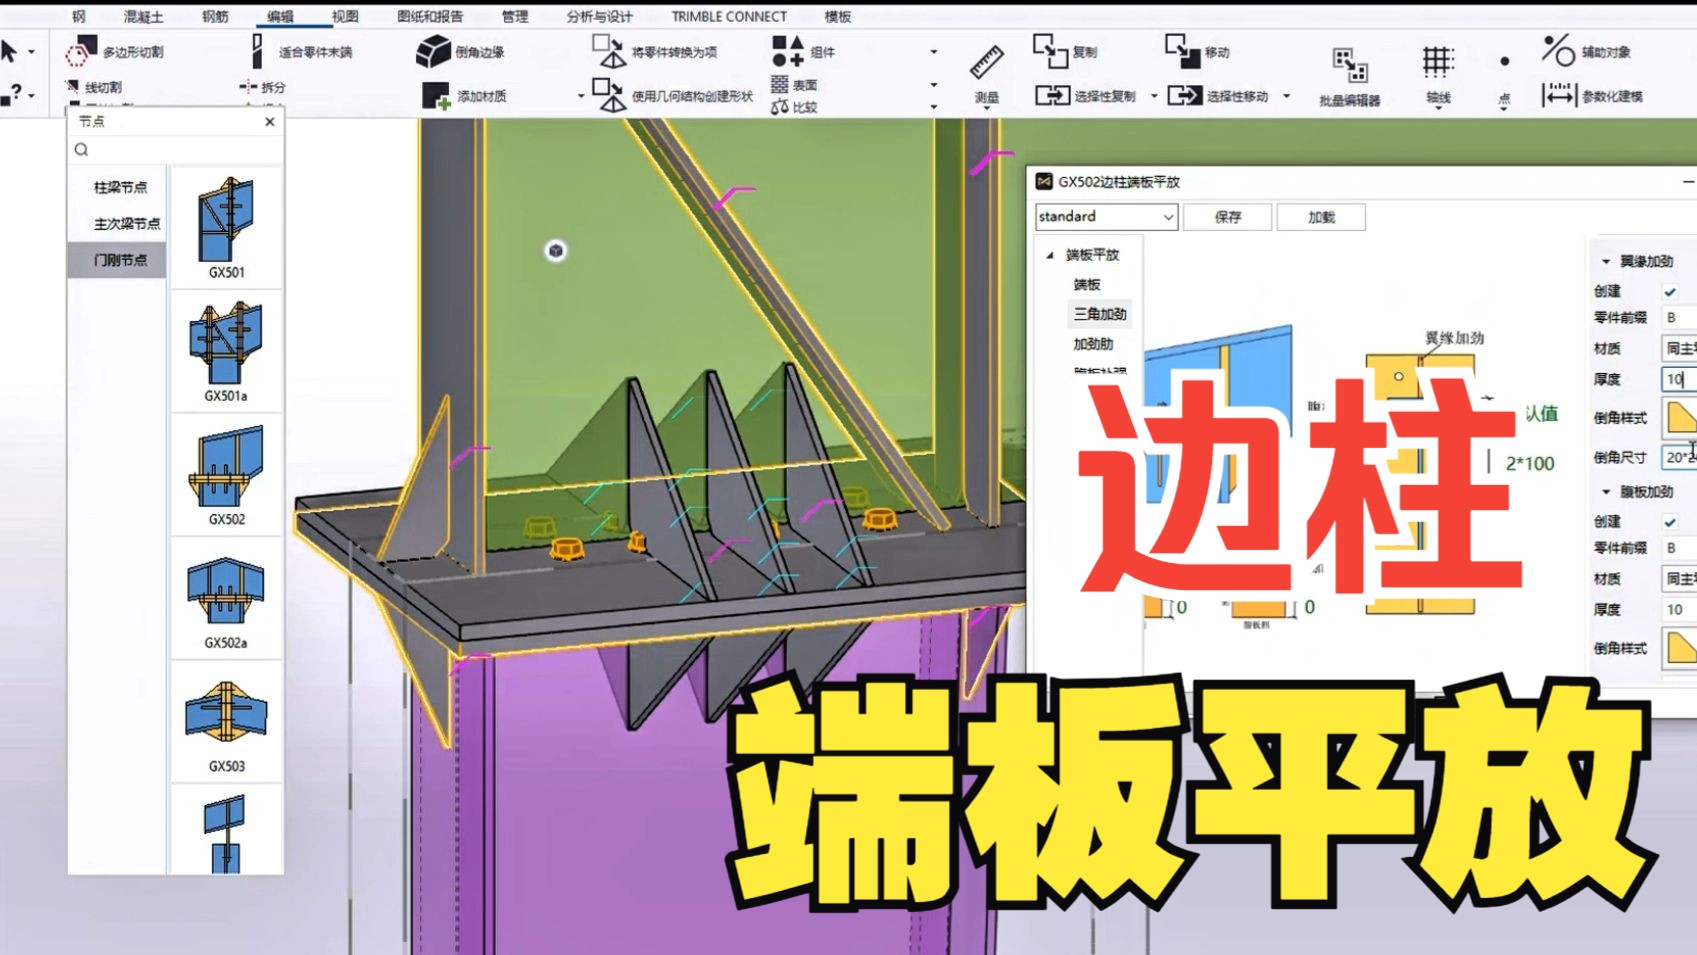
Task: Select the GX501a node thumbnail
Action: tap(226, 352)
